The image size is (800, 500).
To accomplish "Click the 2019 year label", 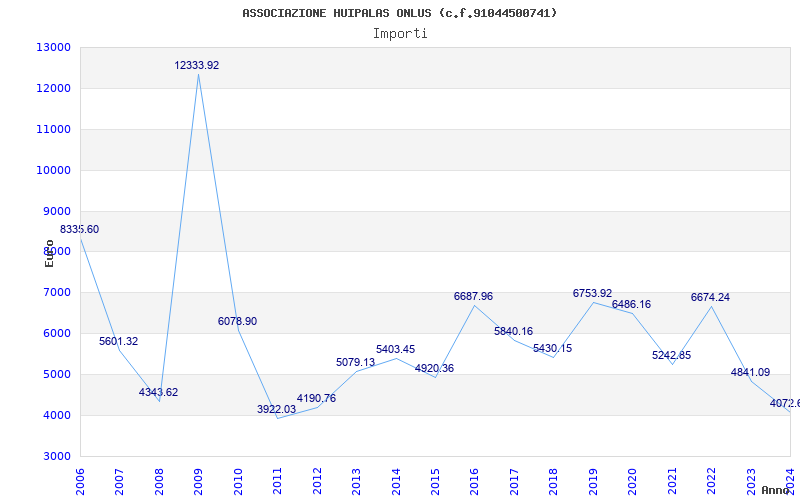I will click(x=593, y=482).
